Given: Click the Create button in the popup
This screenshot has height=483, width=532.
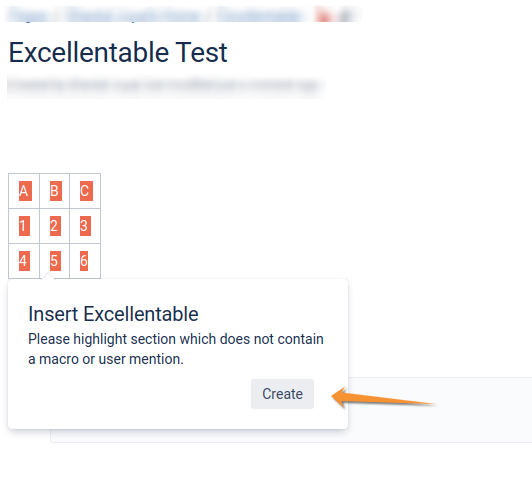Looking at the screenshot, I should (282, 394).
